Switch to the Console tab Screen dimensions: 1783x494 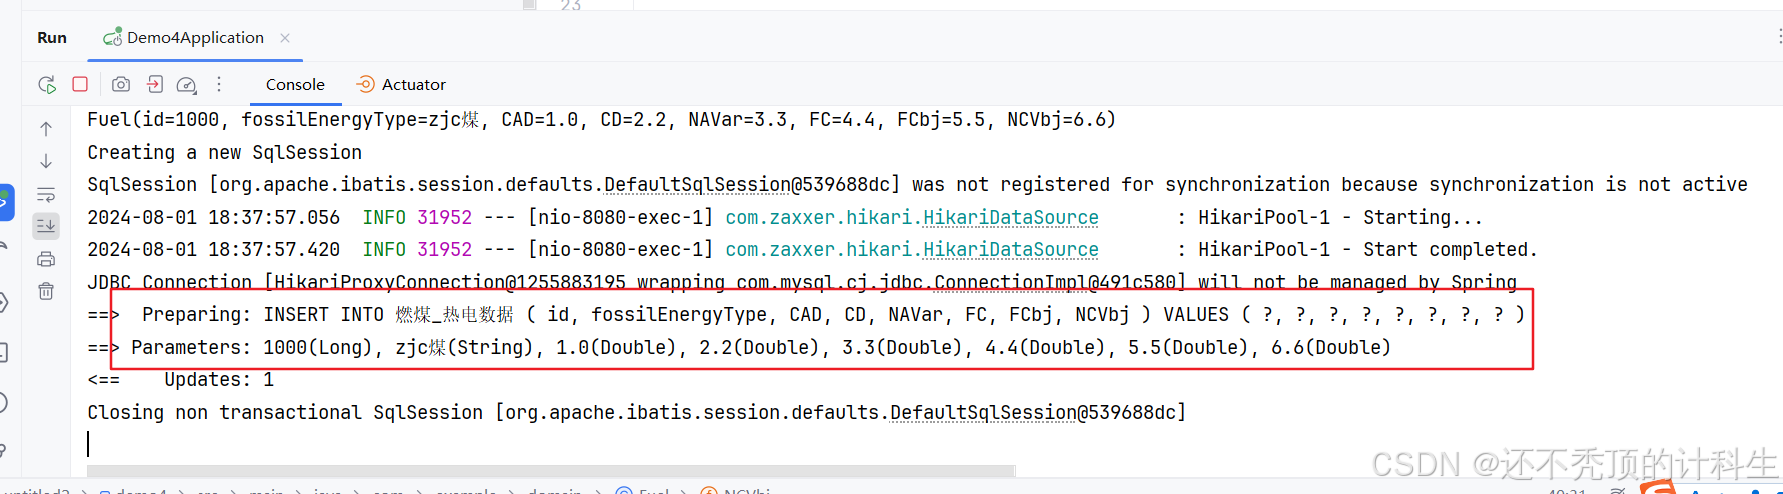tap(295, 85)
